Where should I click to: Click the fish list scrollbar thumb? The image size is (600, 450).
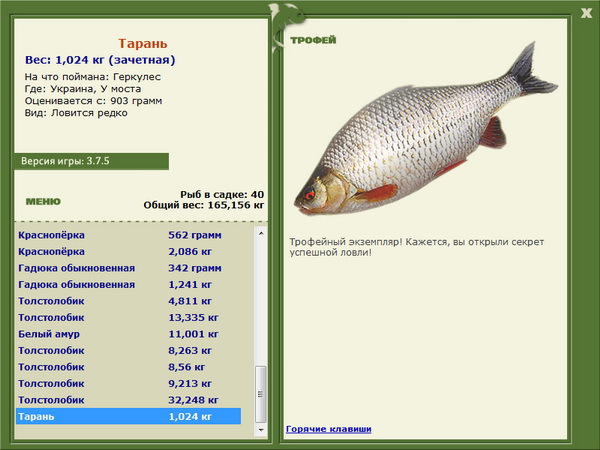click(261, 394)
